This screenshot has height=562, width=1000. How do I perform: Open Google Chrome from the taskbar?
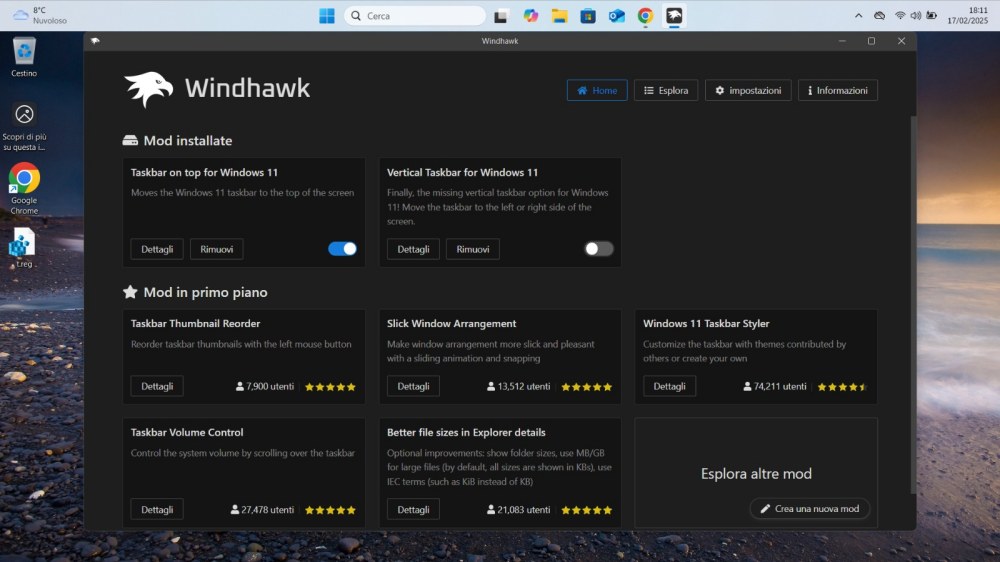click(646, 16)
